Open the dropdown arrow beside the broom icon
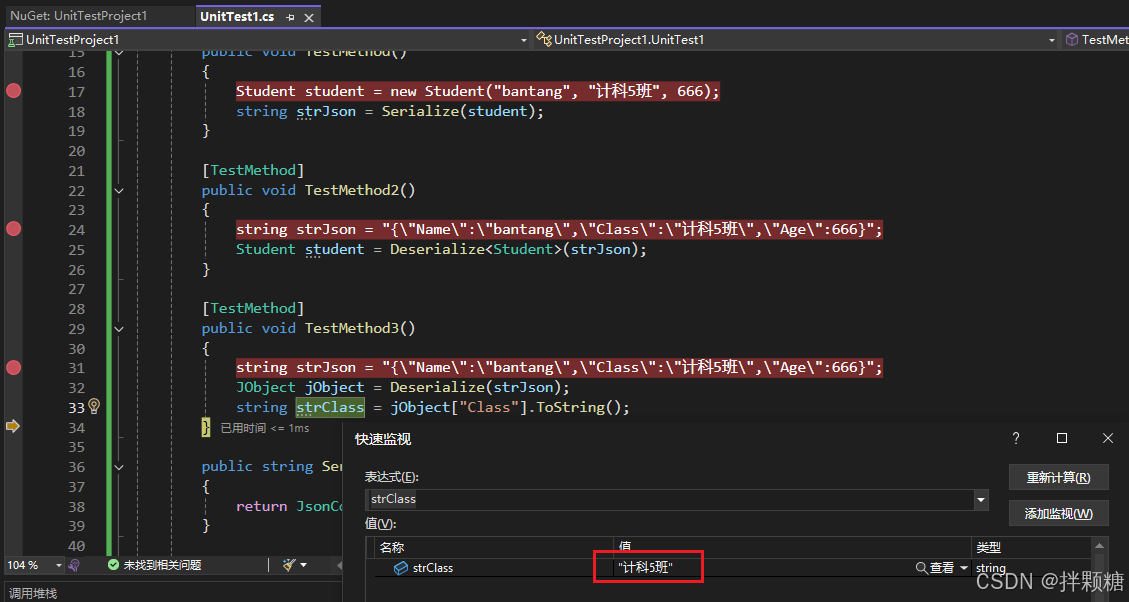1129x602 pixels. pyautogui.click(x=303, y=565)
